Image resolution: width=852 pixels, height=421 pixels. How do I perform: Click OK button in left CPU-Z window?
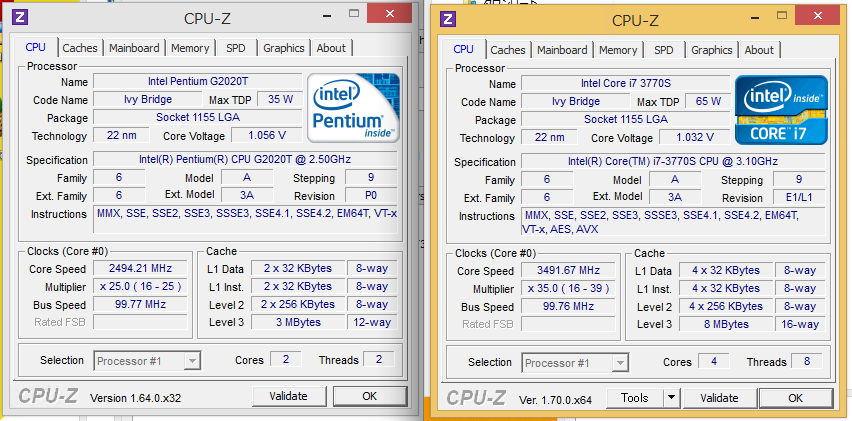pos(369,397)
